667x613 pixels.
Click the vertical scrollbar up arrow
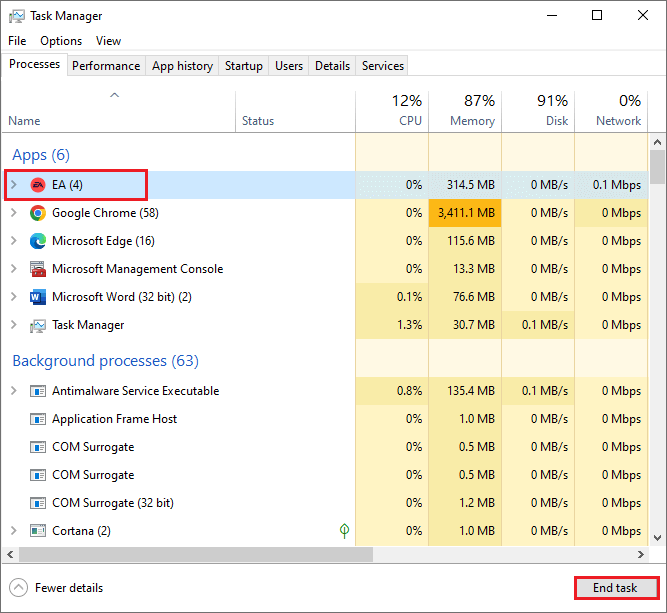click(657, 142)
